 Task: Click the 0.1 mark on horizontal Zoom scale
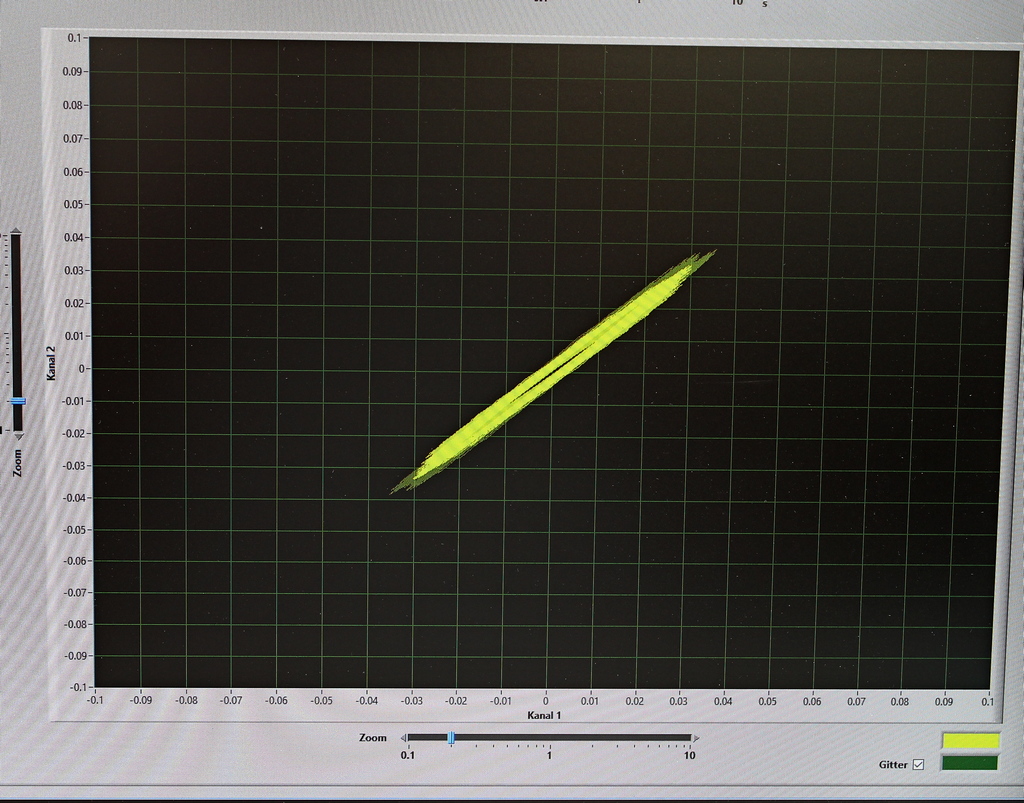tap(408, 755)
